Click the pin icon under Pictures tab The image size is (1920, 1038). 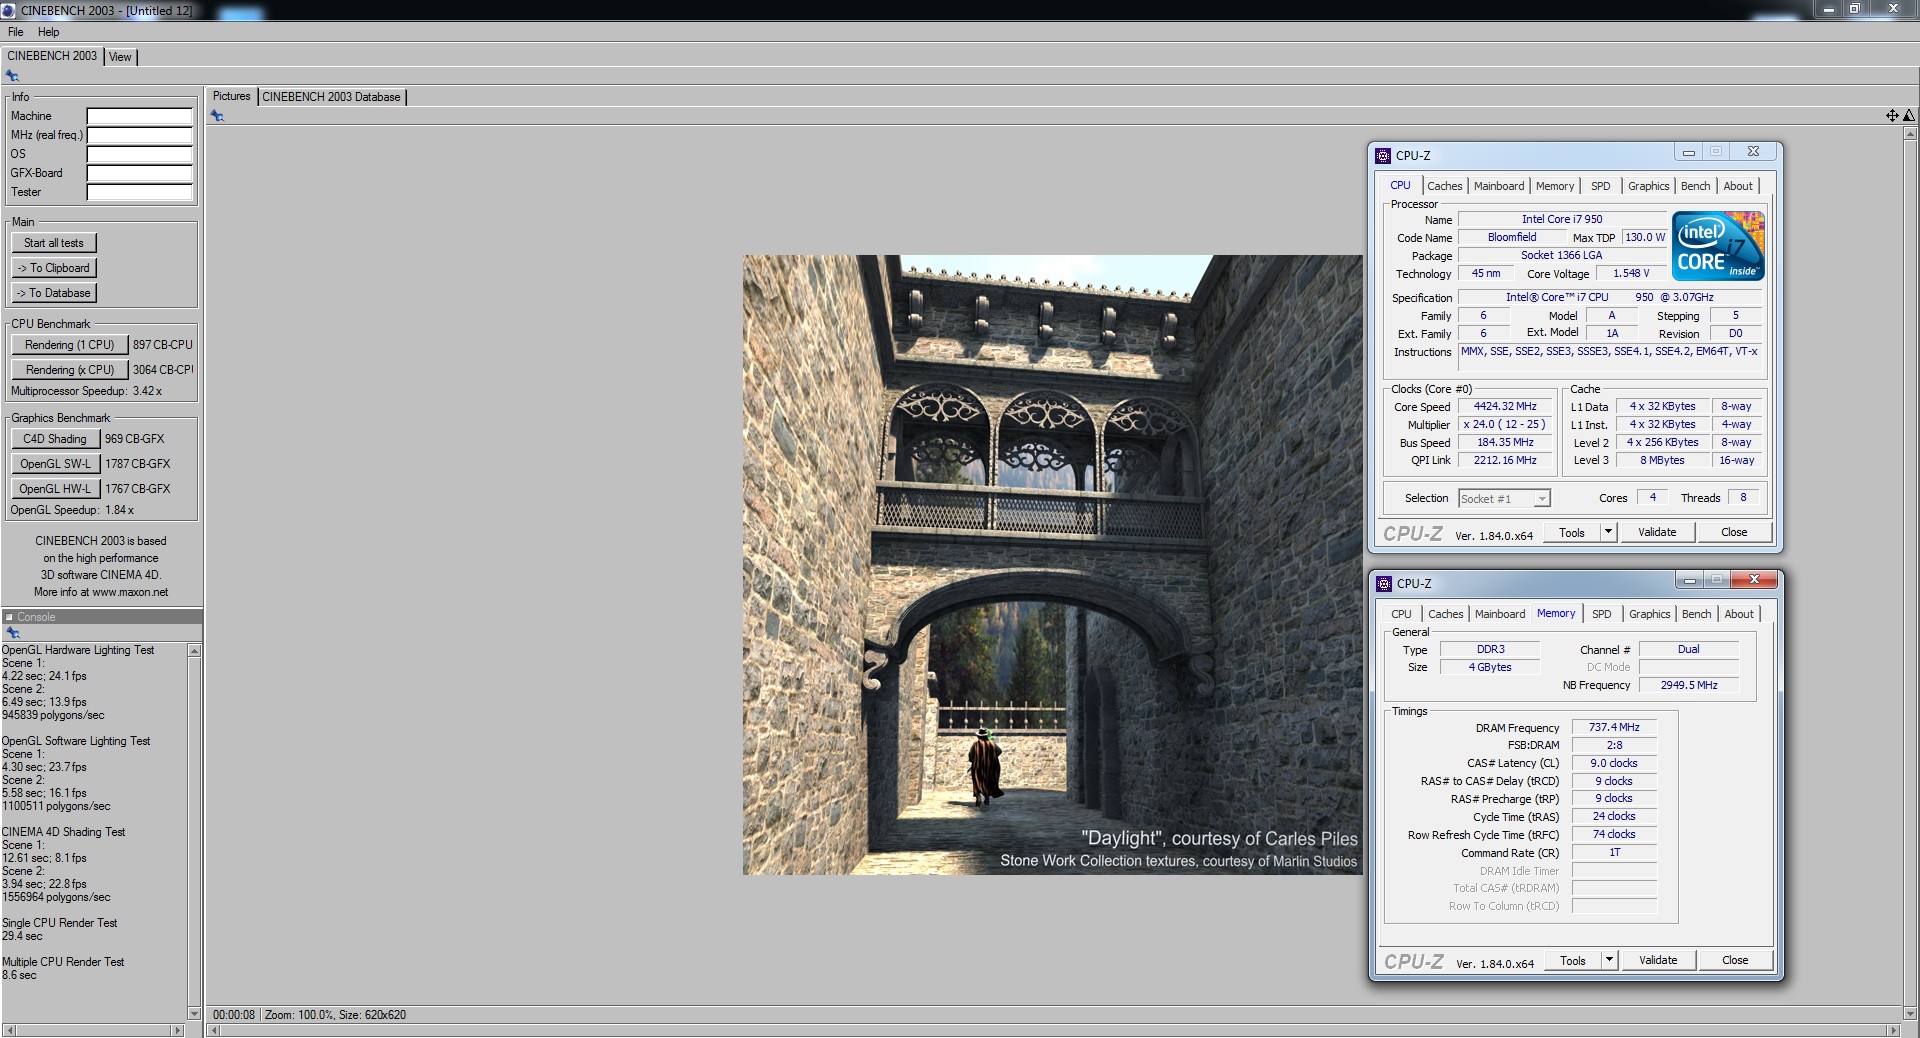217,116
